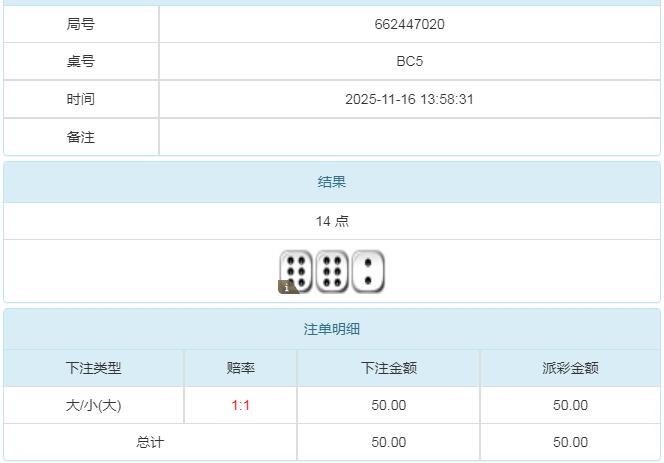The image size is (664, 463).
Task: Click the 总计 total row label
Action: (x=150, y=442)
